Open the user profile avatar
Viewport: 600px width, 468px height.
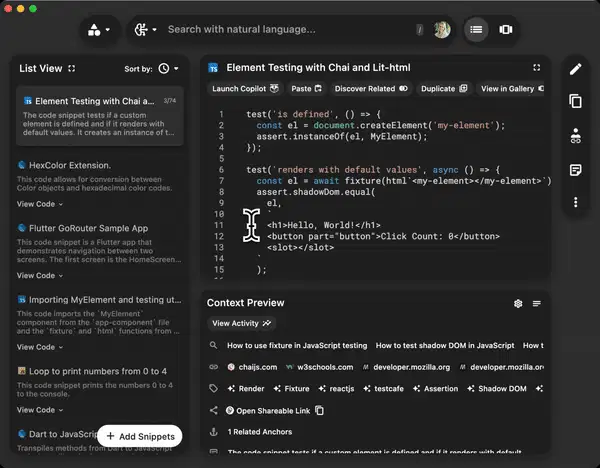pos(442,29)
